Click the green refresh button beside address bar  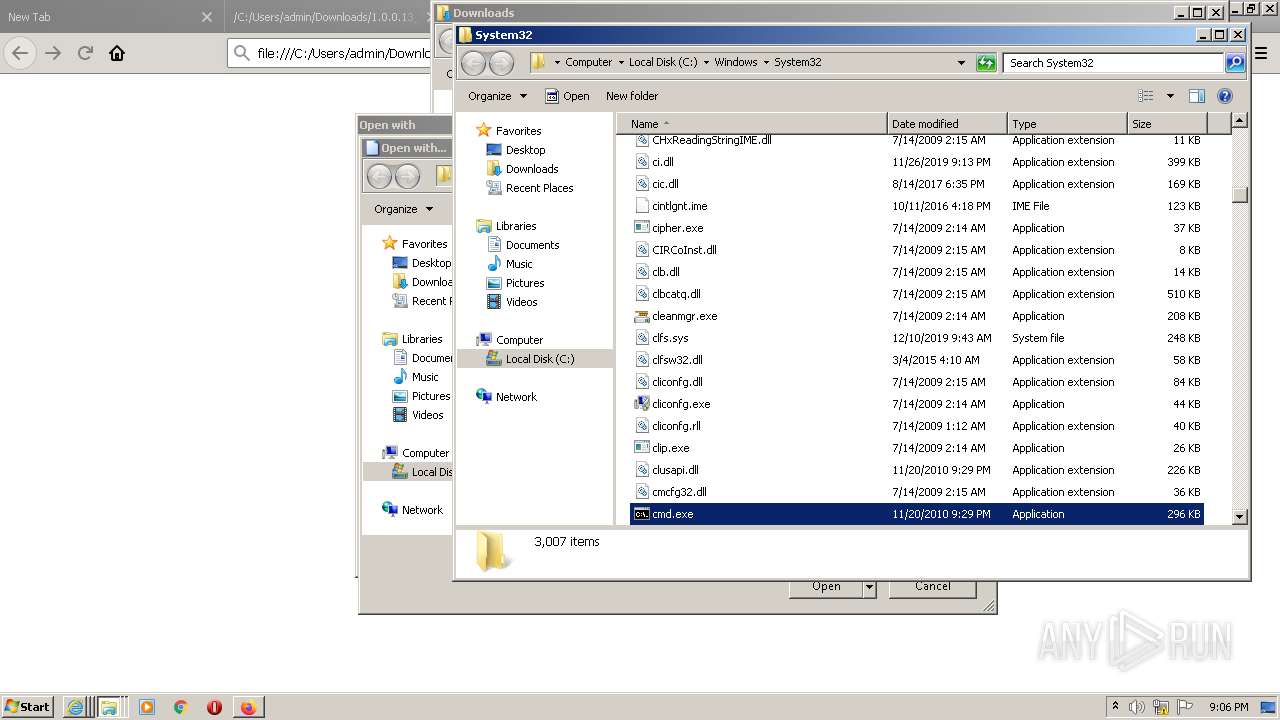pos(986,62)
